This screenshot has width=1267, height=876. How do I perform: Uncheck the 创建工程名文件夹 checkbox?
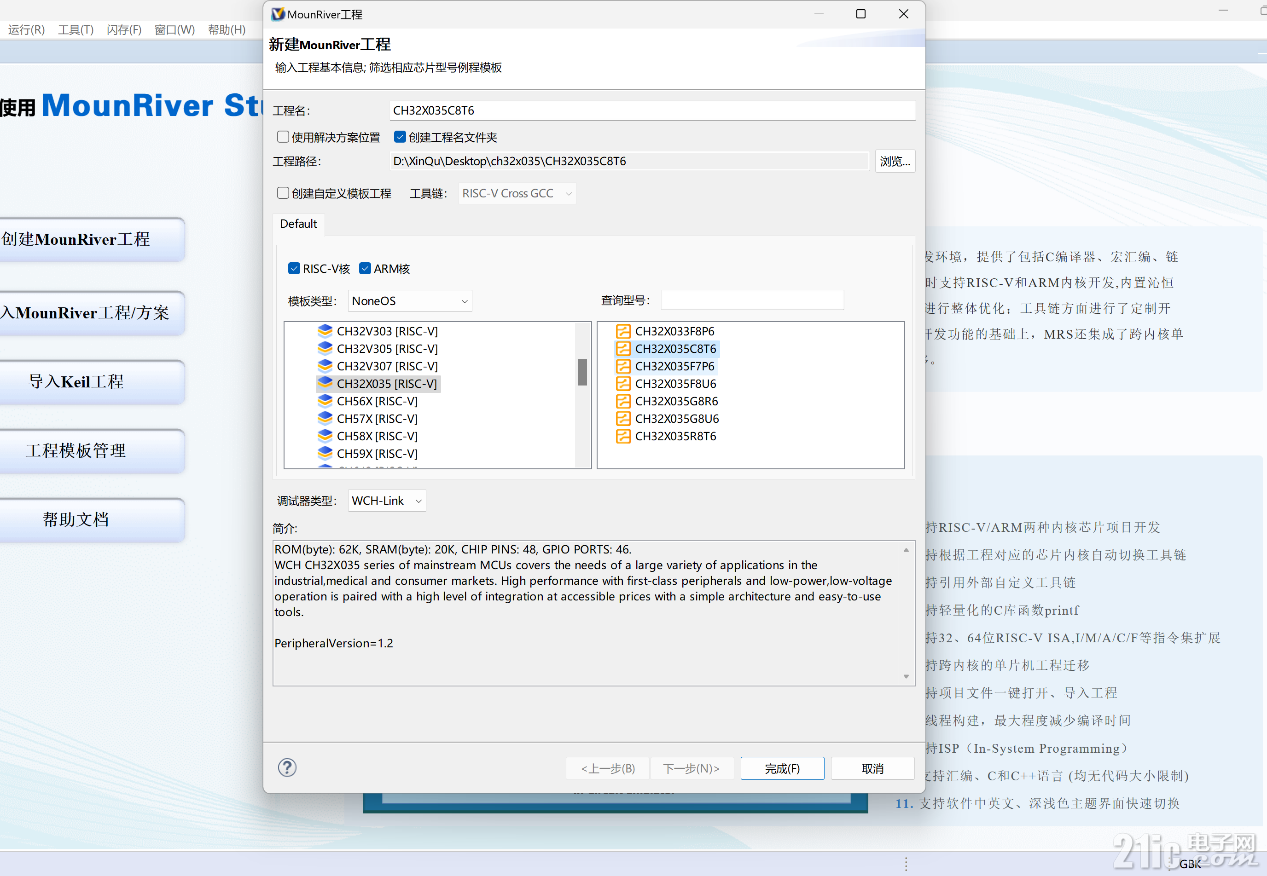point(400,137)
